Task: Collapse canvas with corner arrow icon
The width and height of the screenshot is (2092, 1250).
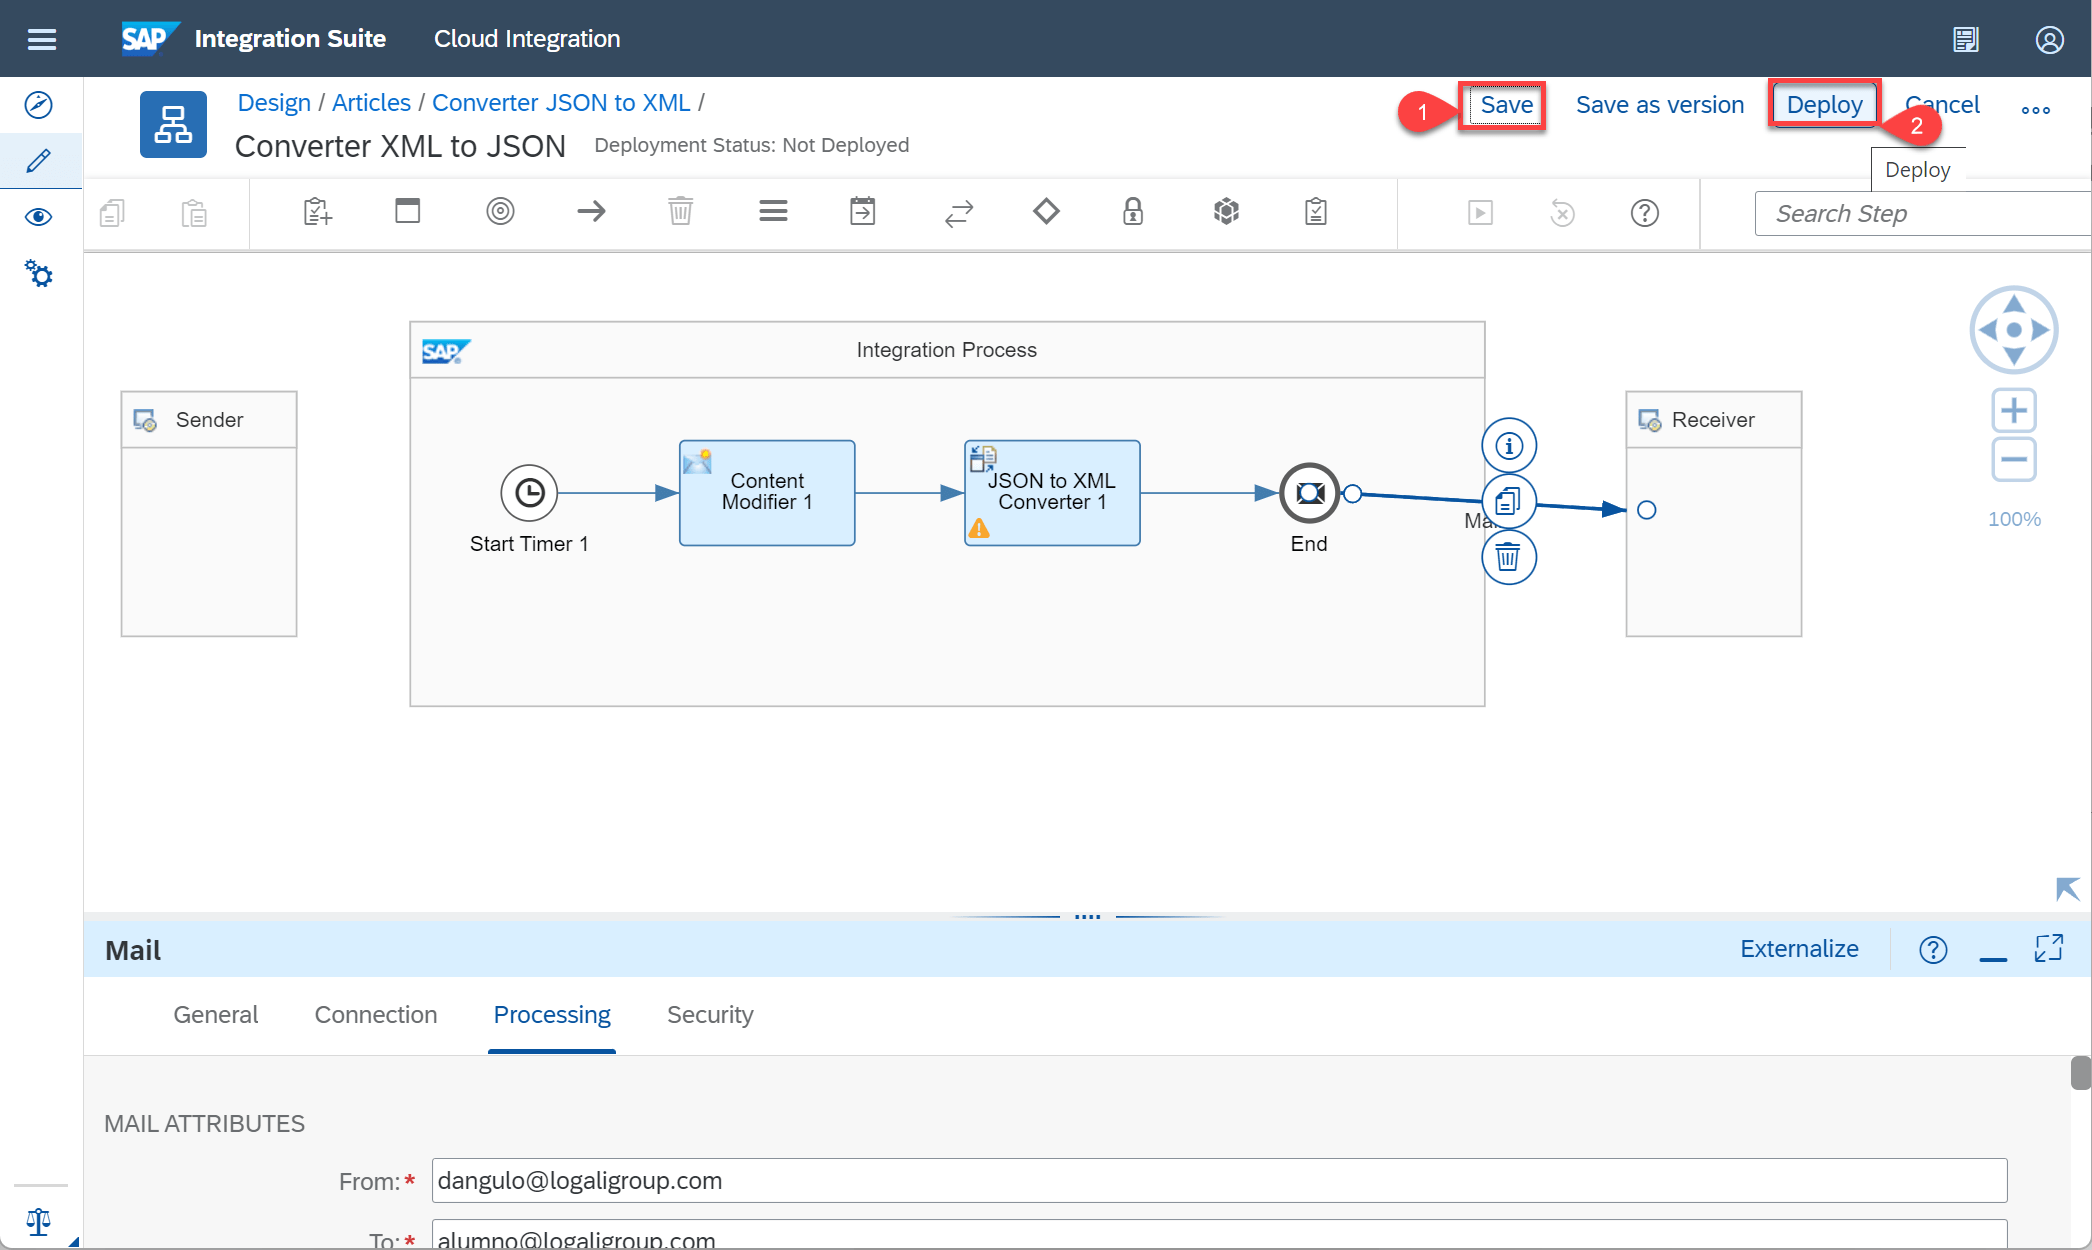Action: click(x=2067, y=889)
